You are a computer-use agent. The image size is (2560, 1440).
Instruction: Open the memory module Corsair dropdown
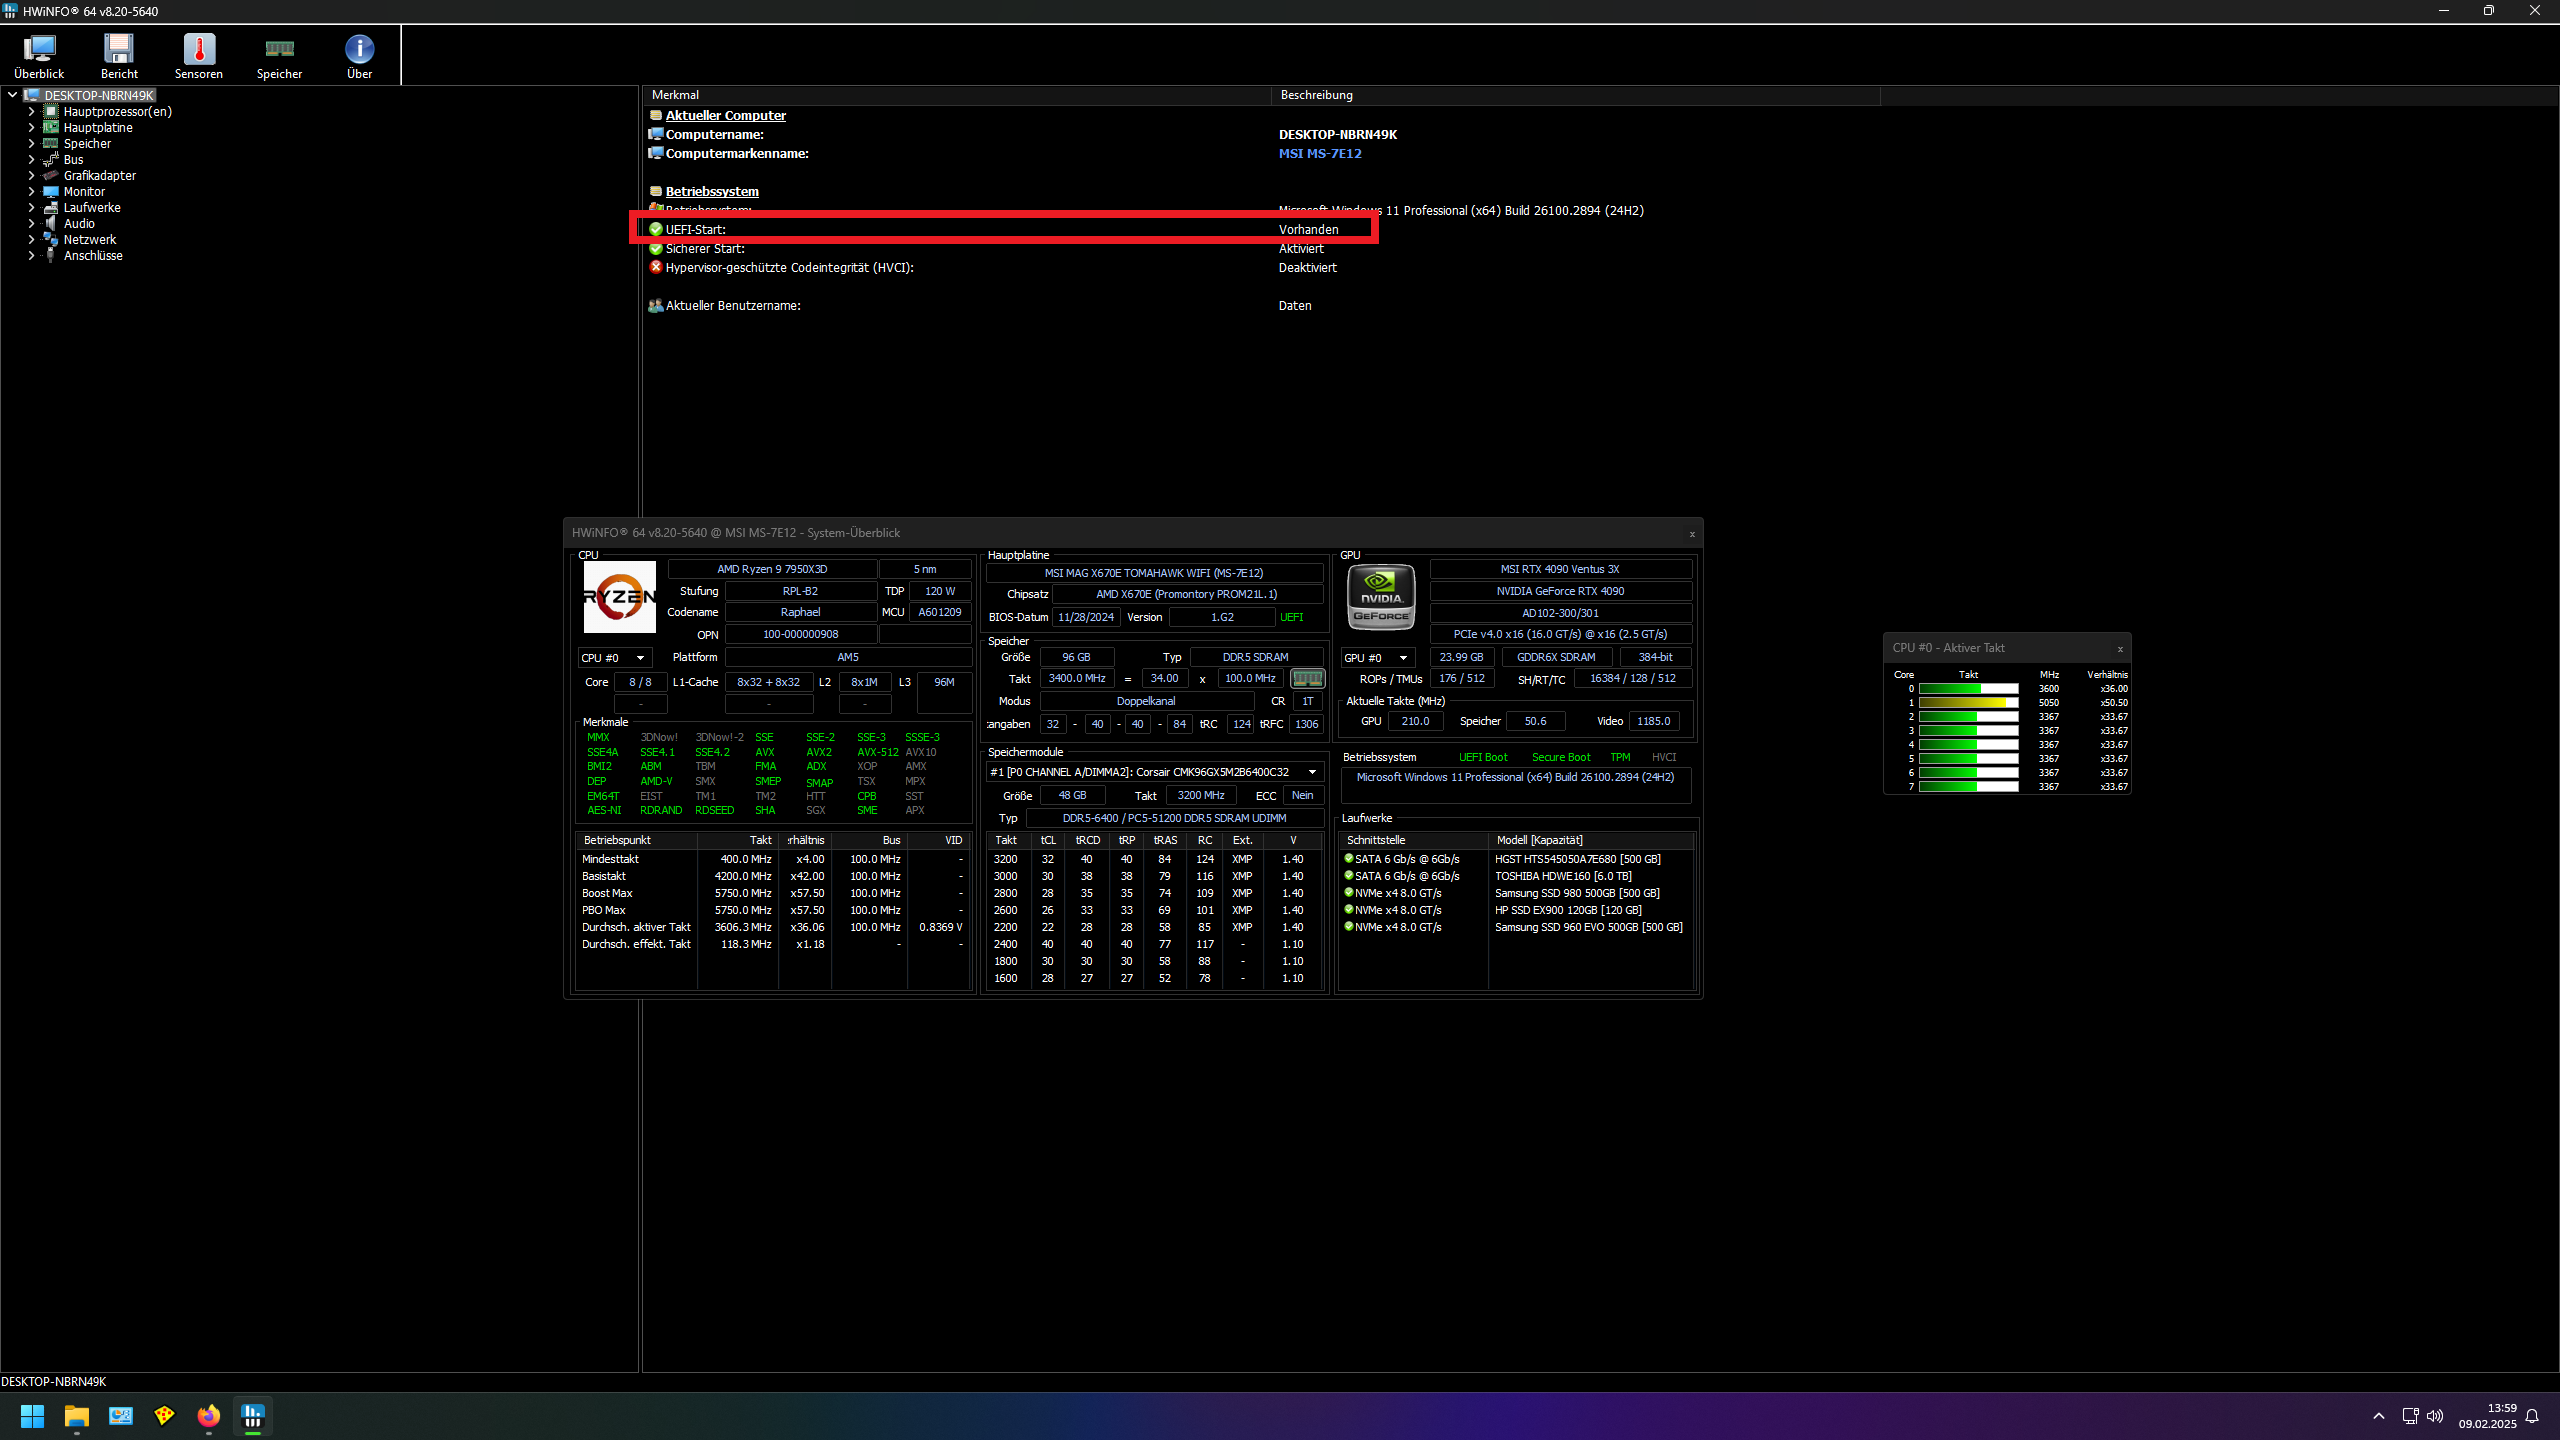[1154, 772]
